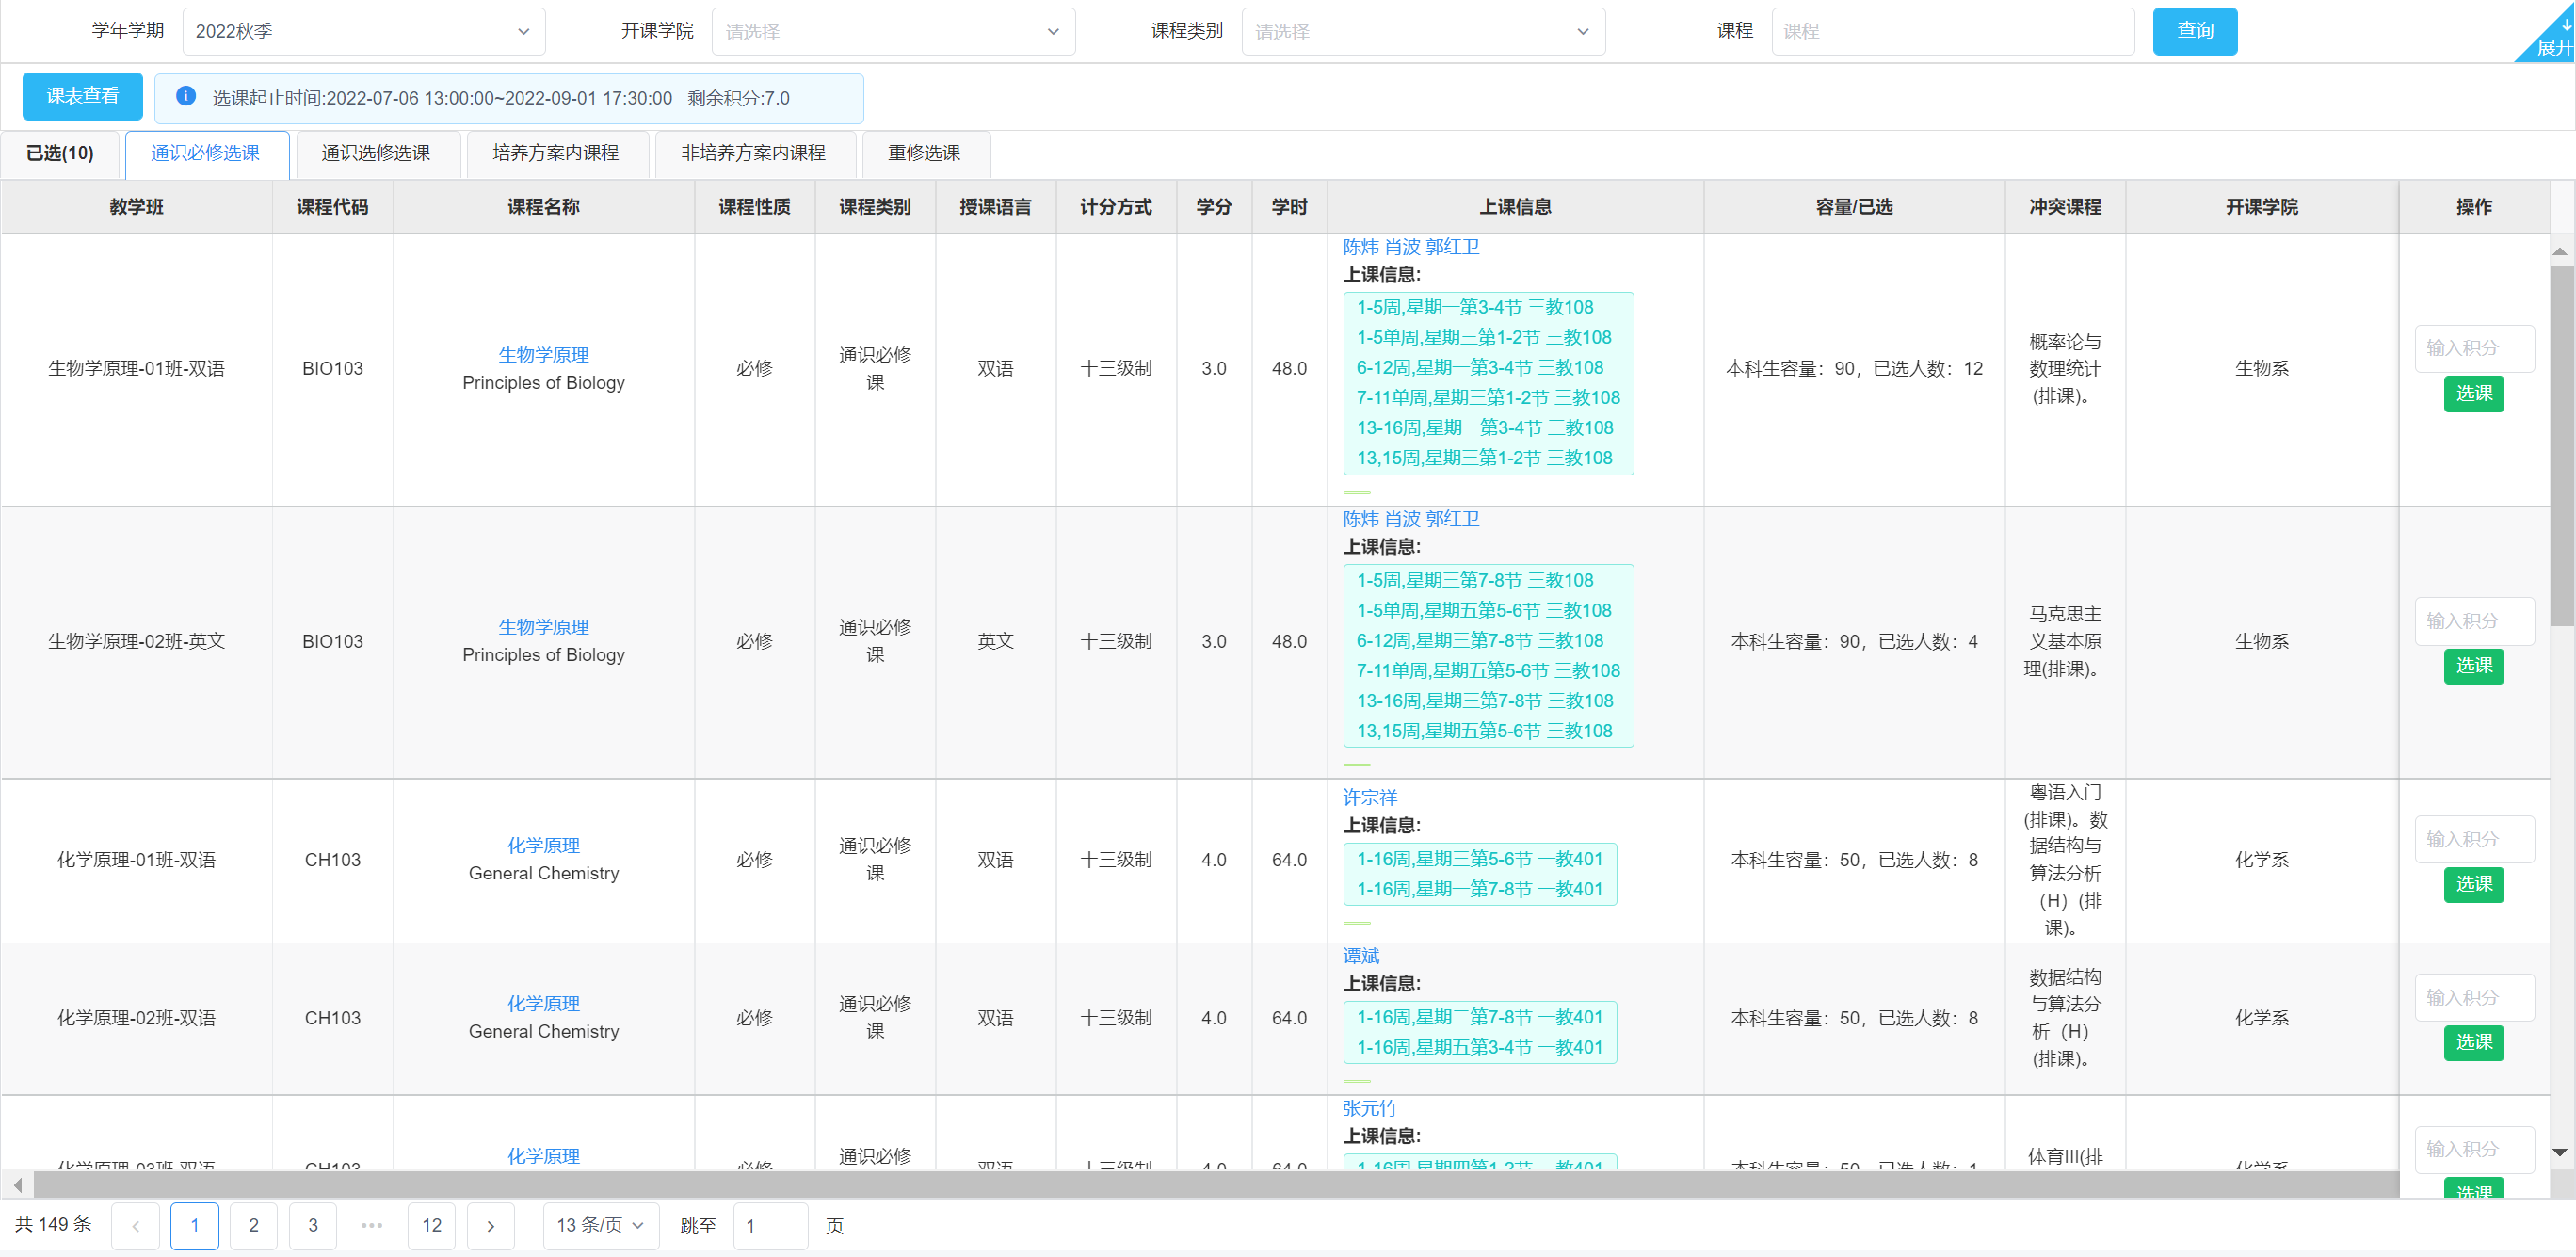Click schedule entry 6-12周,星期一第3-4节 三教108
This screenshot has width=2576, height=1257.
click(x=1479, y=368)
